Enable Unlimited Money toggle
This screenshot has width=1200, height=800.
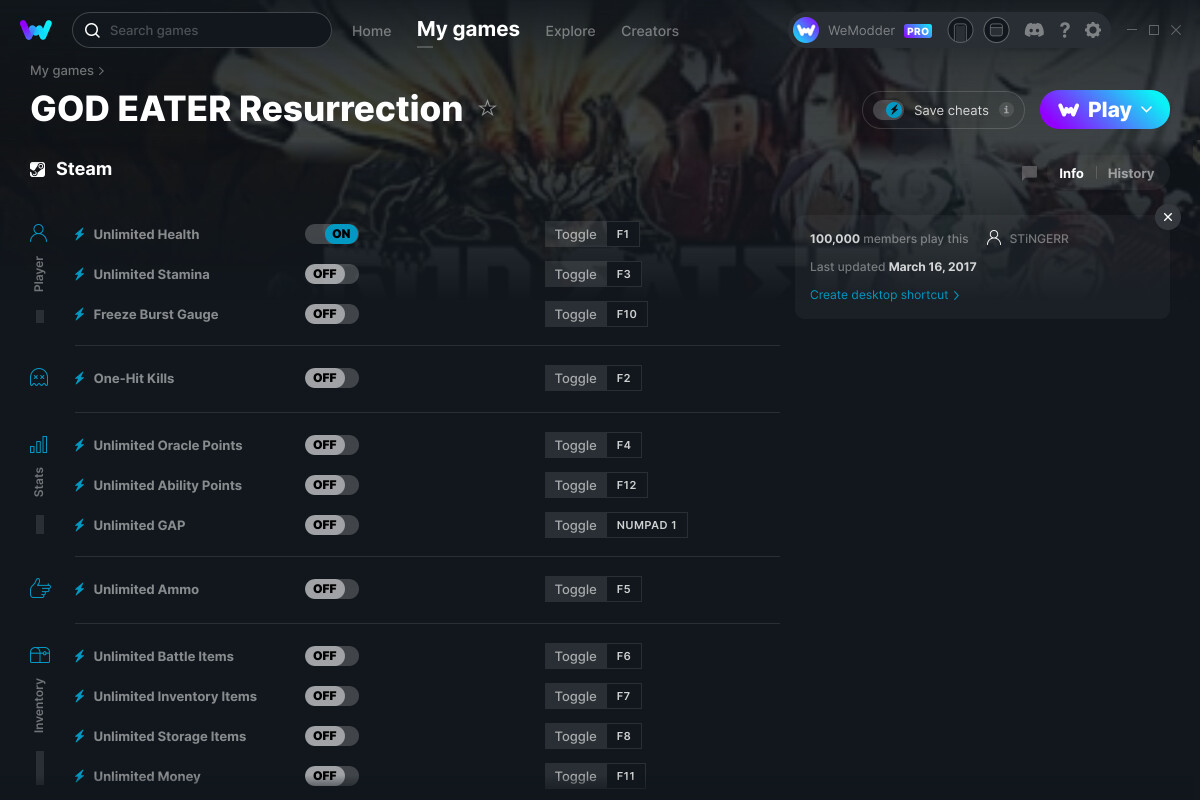pos(332,776)
